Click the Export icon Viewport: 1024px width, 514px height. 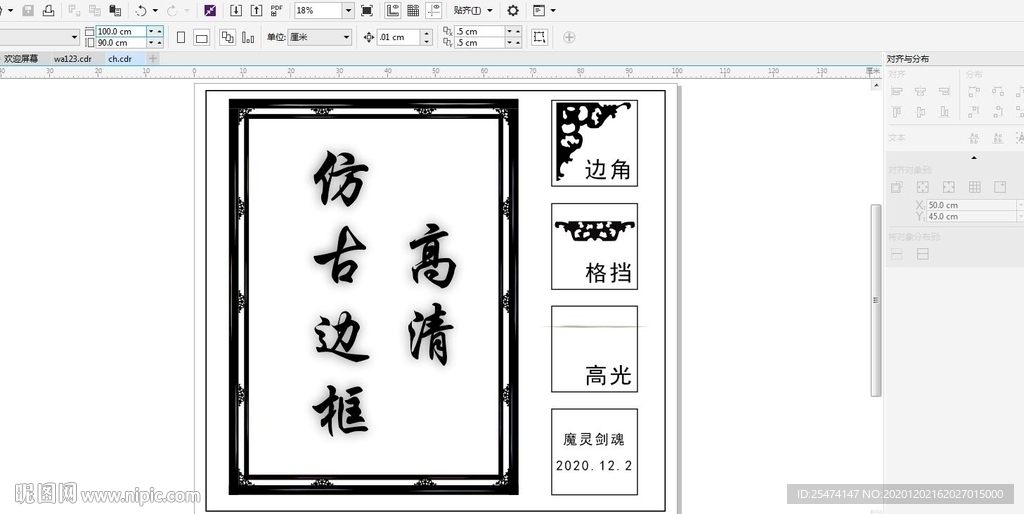pos(256,10)
